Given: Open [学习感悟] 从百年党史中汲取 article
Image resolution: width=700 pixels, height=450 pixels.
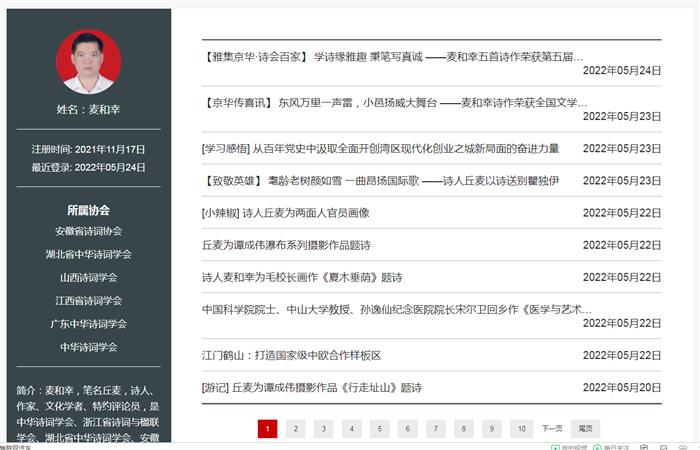Looking at the screenshot, I should point(380,149).
